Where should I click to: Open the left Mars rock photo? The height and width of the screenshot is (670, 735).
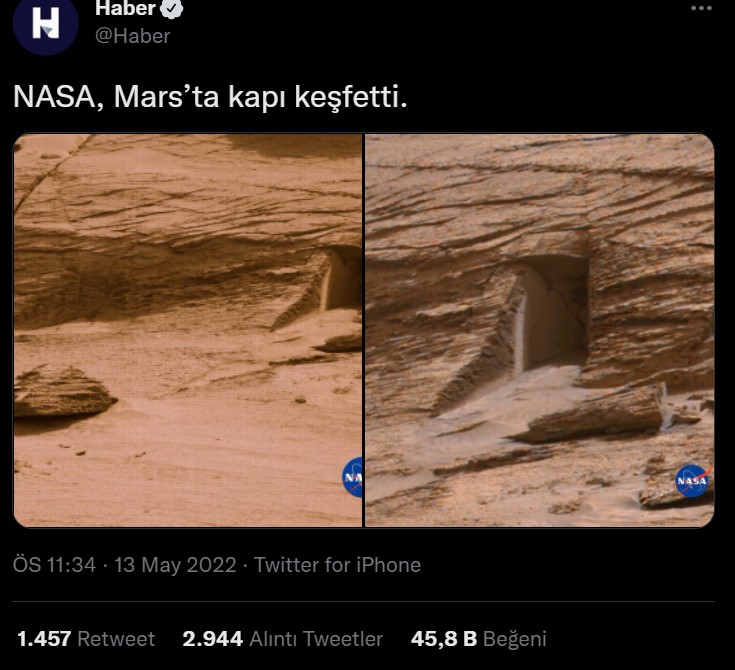(188, 331)
